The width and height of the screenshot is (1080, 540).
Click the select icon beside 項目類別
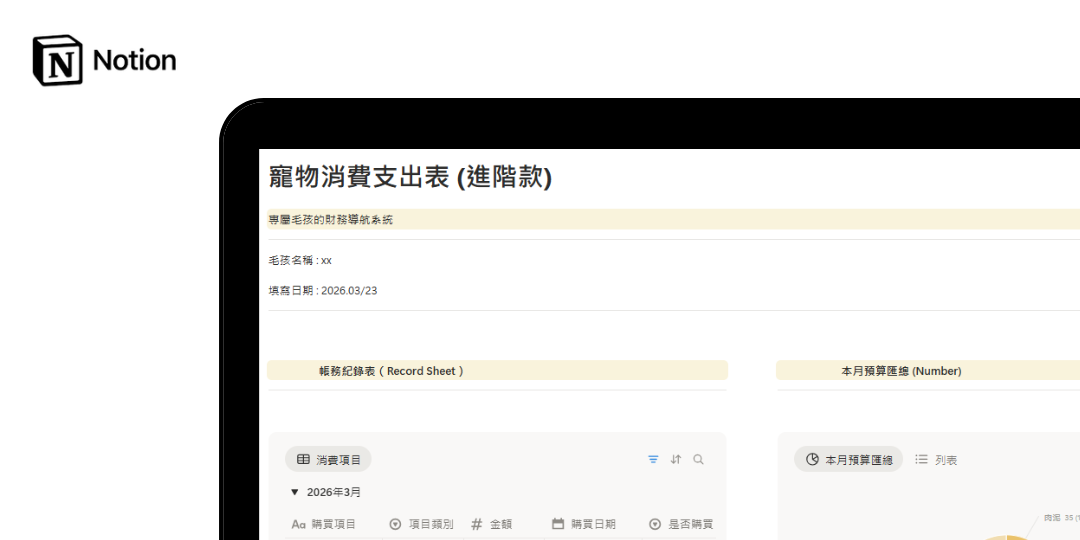tap(395, 524)
